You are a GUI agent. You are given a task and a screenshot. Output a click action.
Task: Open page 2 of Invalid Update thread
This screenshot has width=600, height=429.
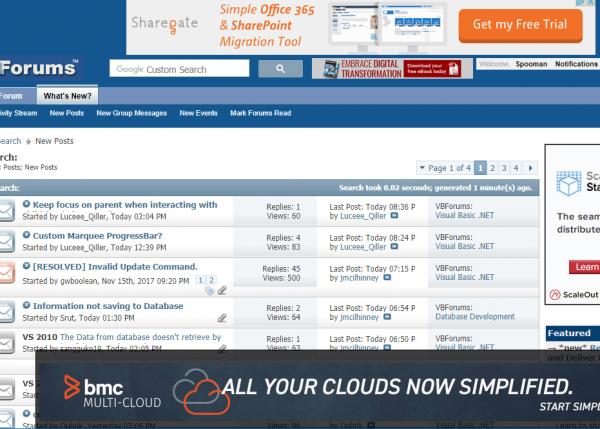[x=211, y=280]
